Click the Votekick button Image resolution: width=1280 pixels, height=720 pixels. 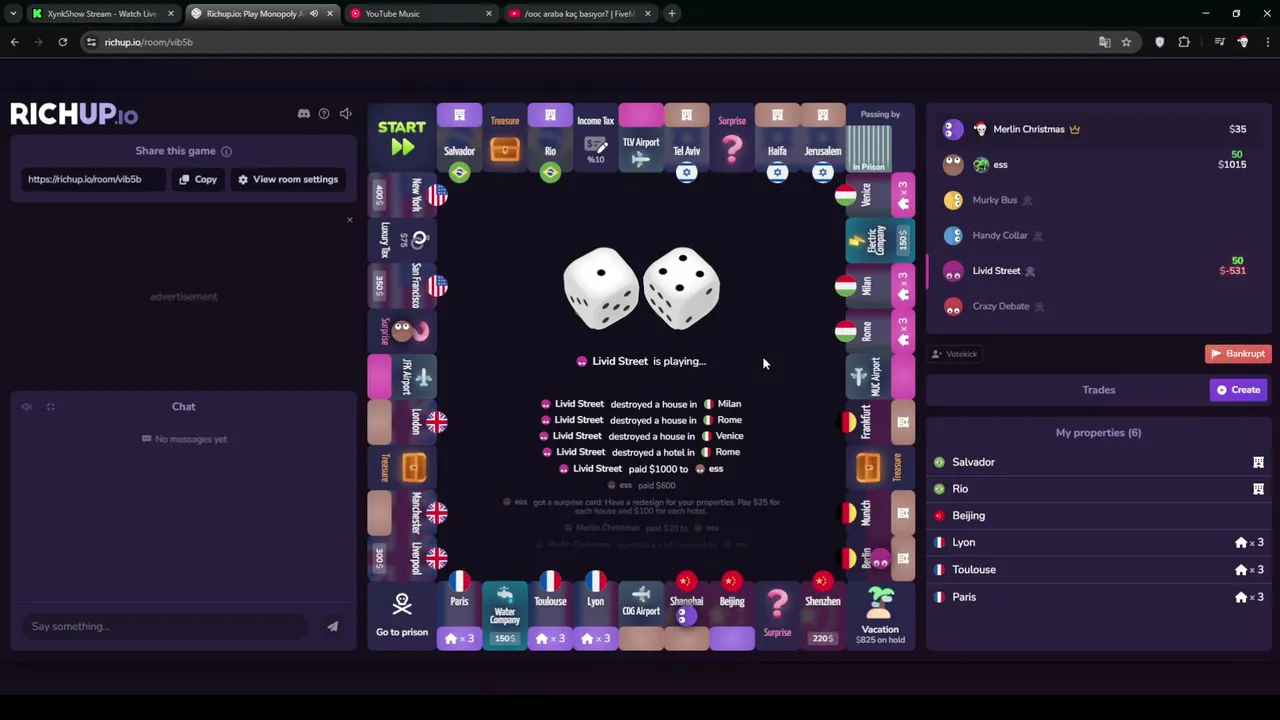pyautogui.click(x=955, y=354)
